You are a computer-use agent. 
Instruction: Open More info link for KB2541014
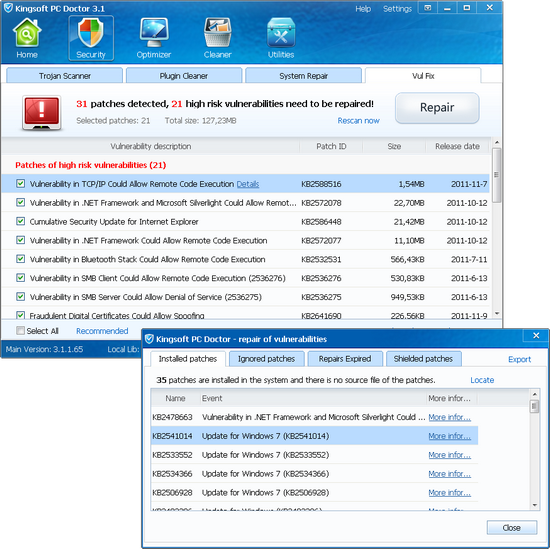[x=450, y=436]
